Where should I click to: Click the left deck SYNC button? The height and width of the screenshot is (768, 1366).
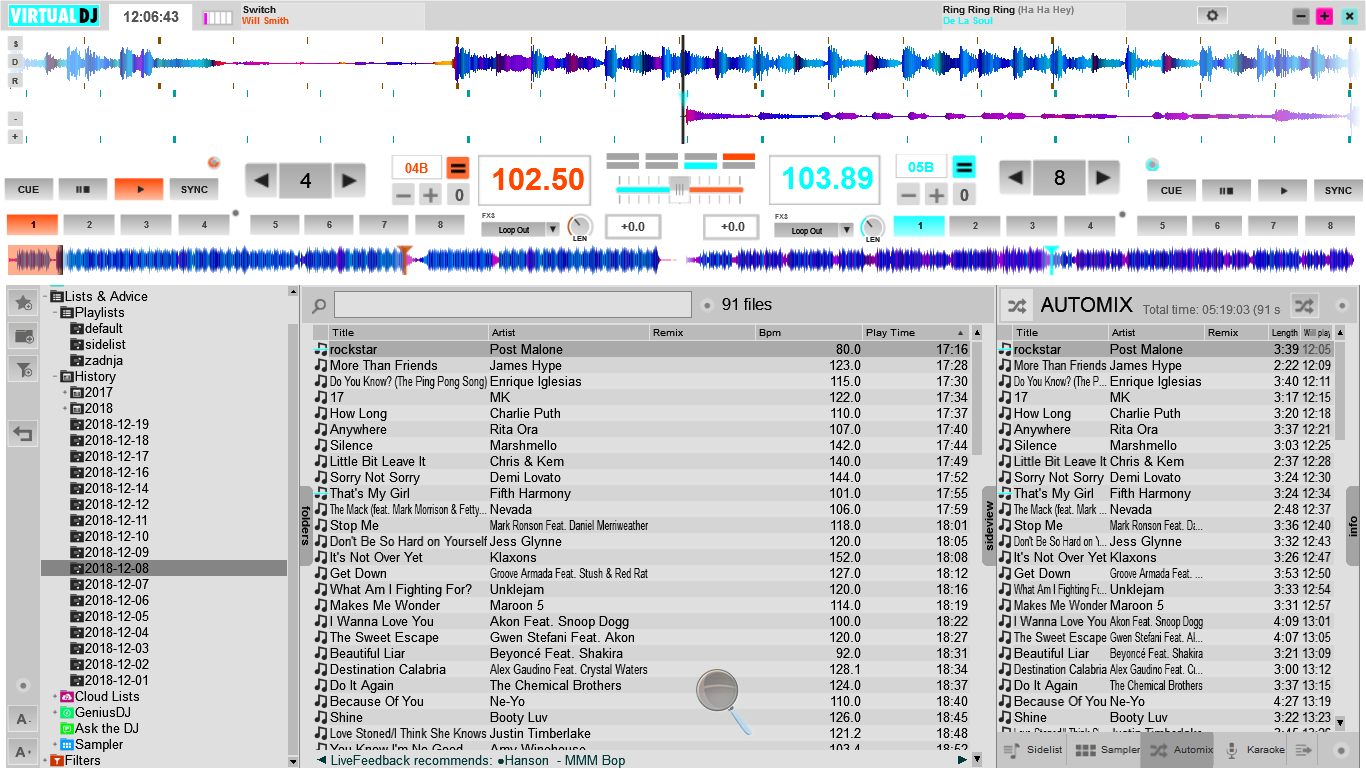(194, 189)
